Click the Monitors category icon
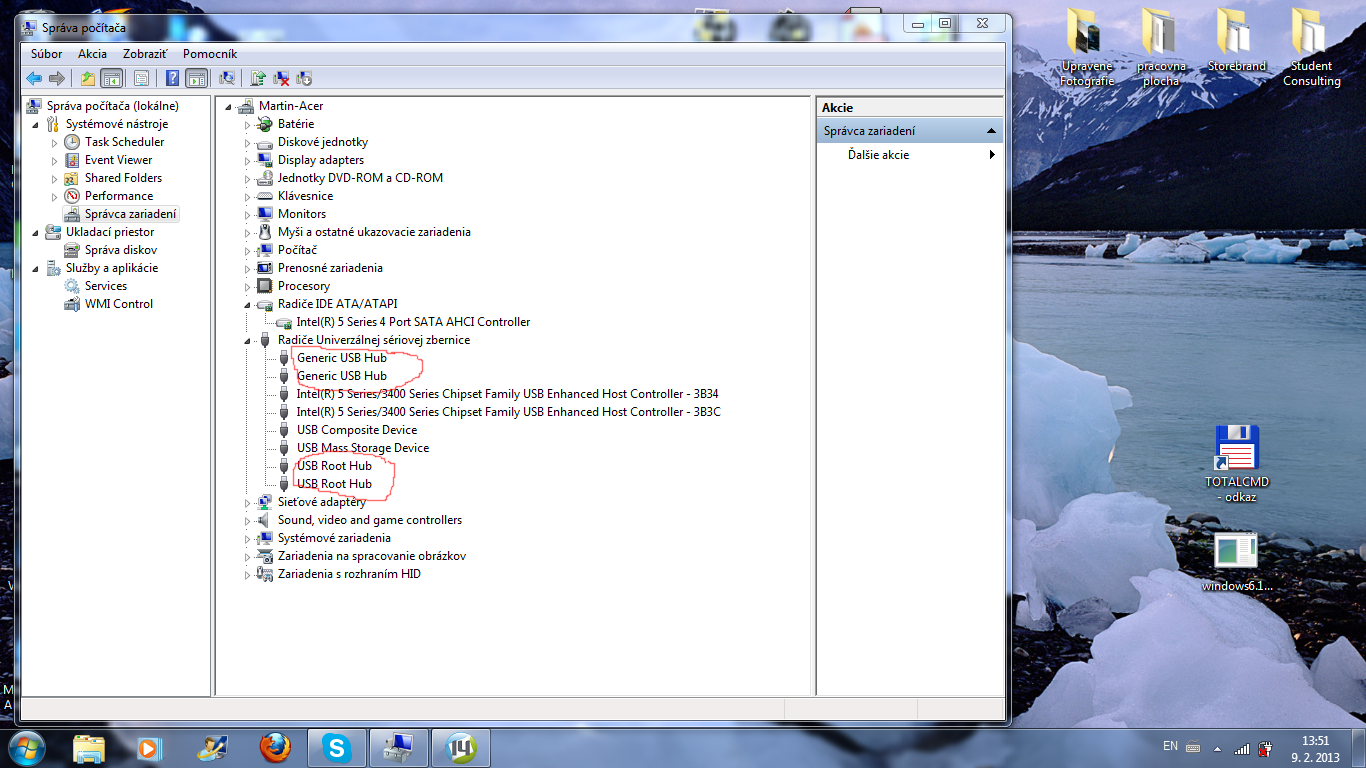Viewport: 1366px width, 768px height. click(x=265, y=214)
